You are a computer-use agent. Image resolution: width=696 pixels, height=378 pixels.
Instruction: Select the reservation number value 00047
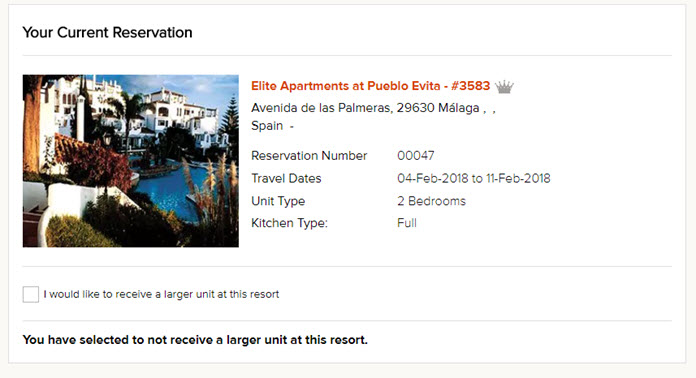coord(415,156)
